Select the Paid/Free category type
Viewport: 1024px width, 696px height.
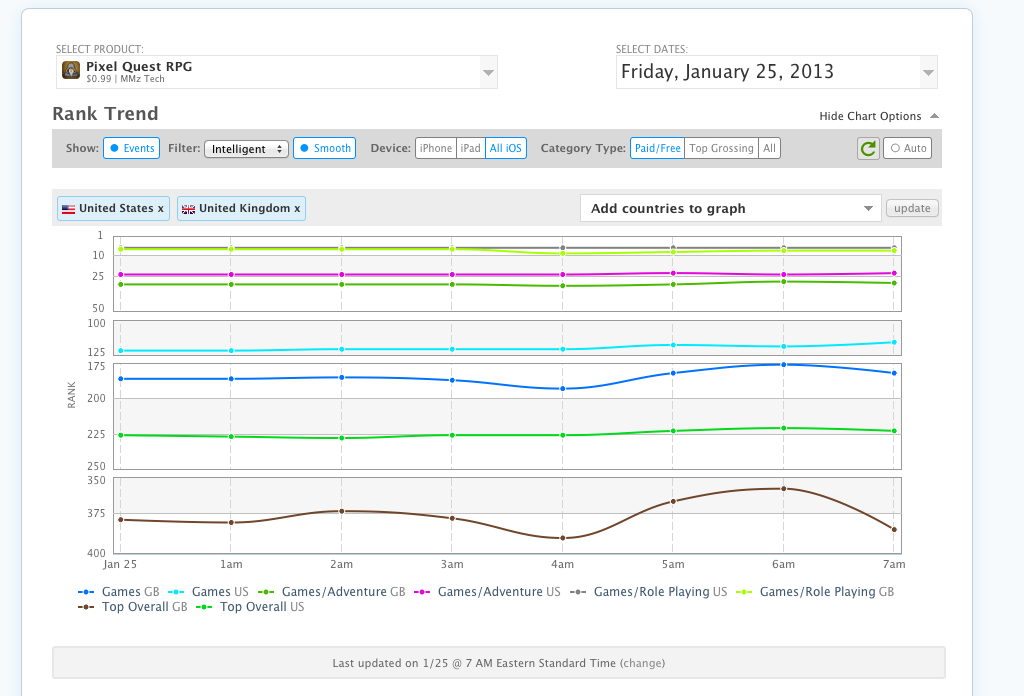(658, 148)
